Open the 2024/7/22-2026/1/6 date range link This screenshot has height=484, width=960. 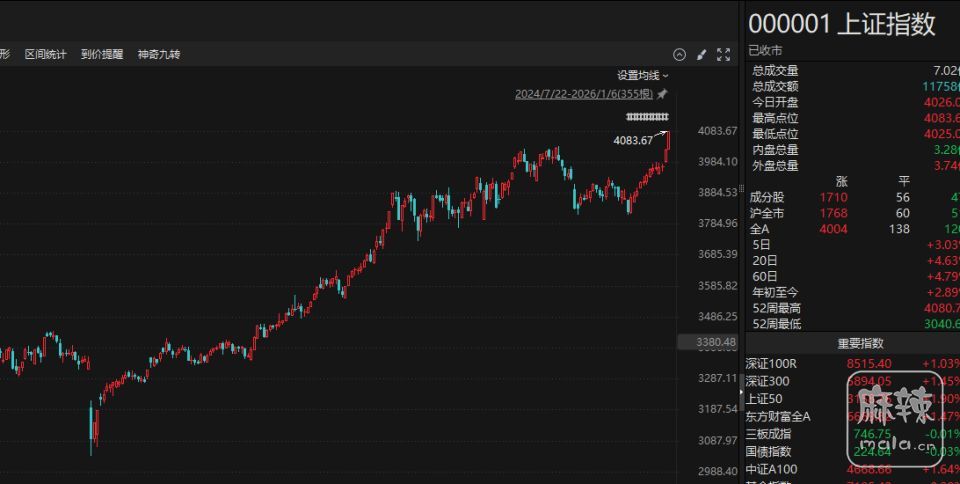tap(583, 94)
